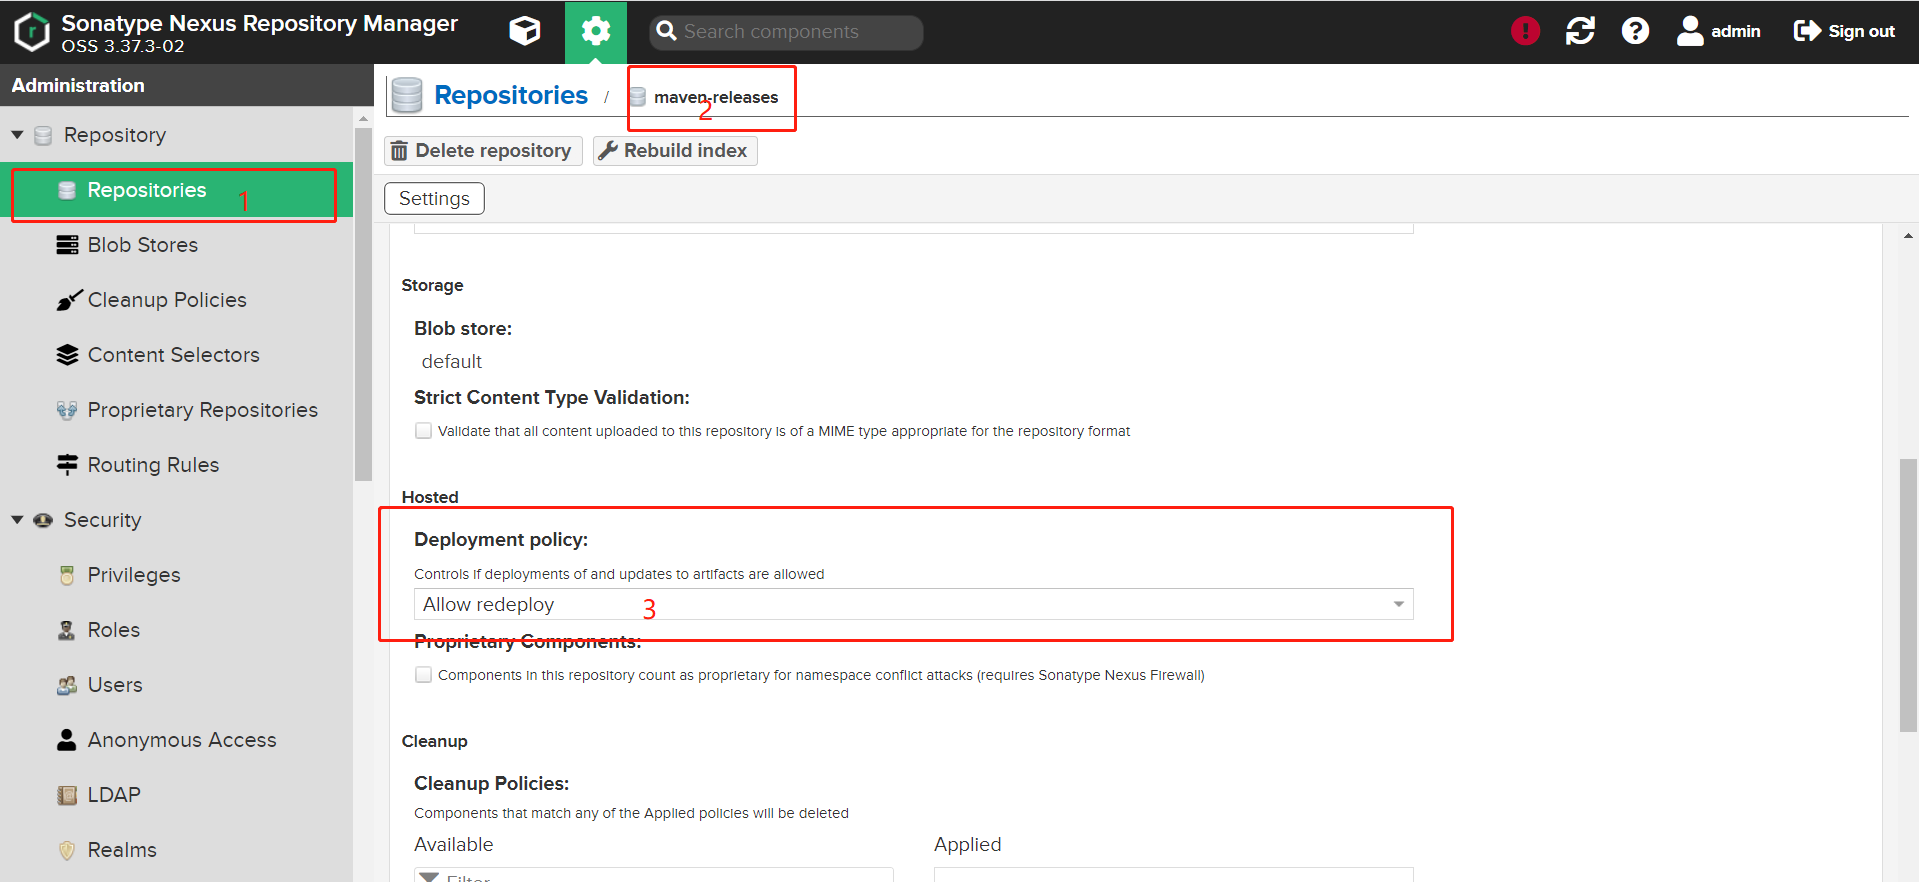The image size is (1919, 882).
Task: Click the Deployment policy label
Action: pyautogui.click(x=501, y=540)
